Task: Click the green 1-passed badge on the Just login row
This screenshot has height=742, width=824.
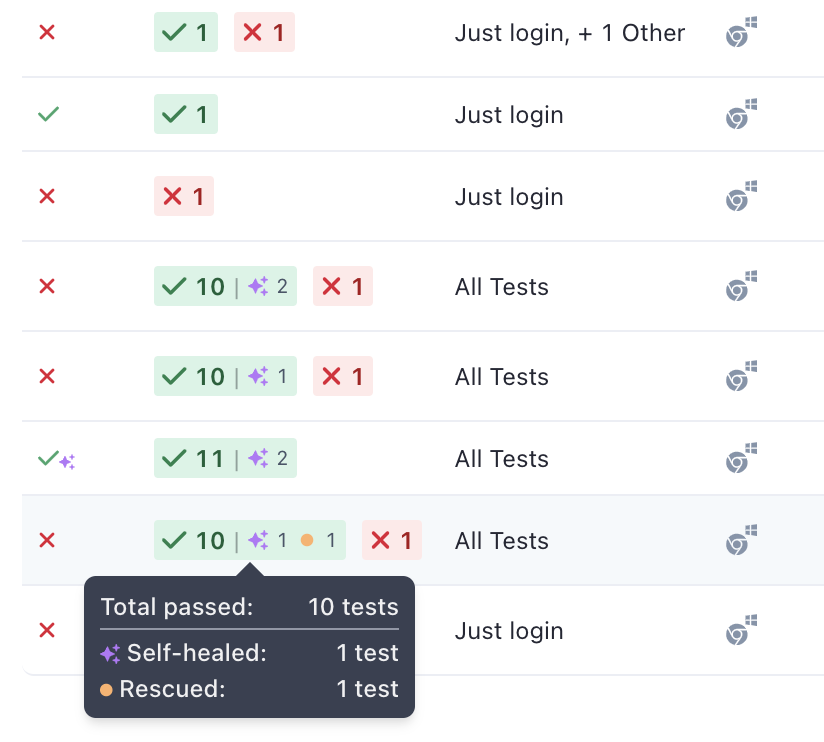Action: [x=185, y=114]
